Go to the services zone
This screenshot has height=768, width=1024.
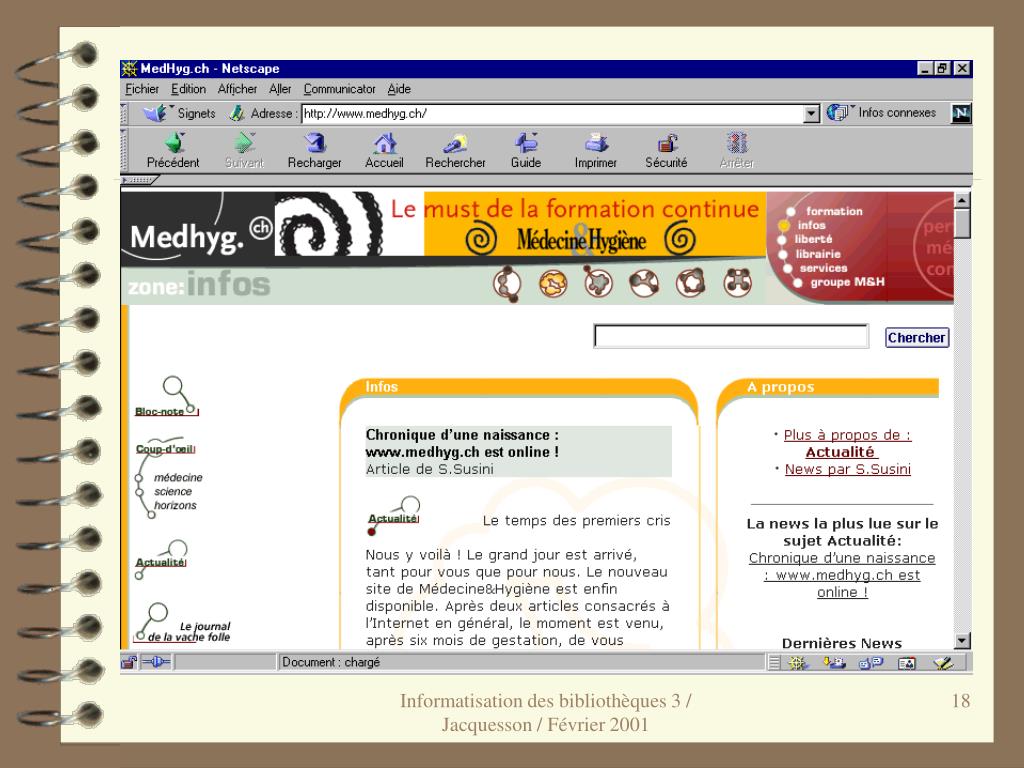tap(823, 268)
